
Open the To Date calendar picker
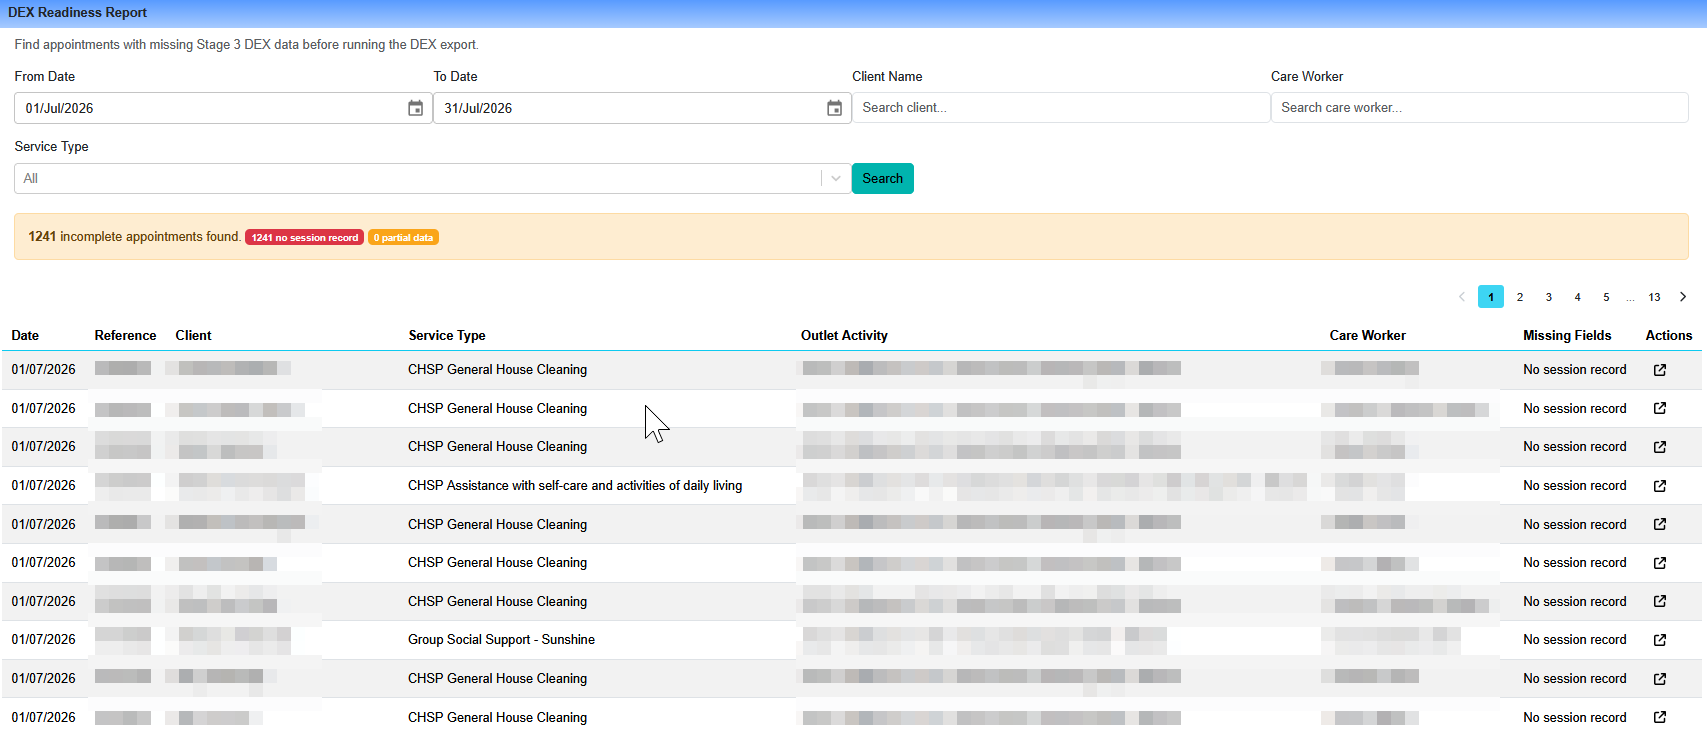(834, 108)
